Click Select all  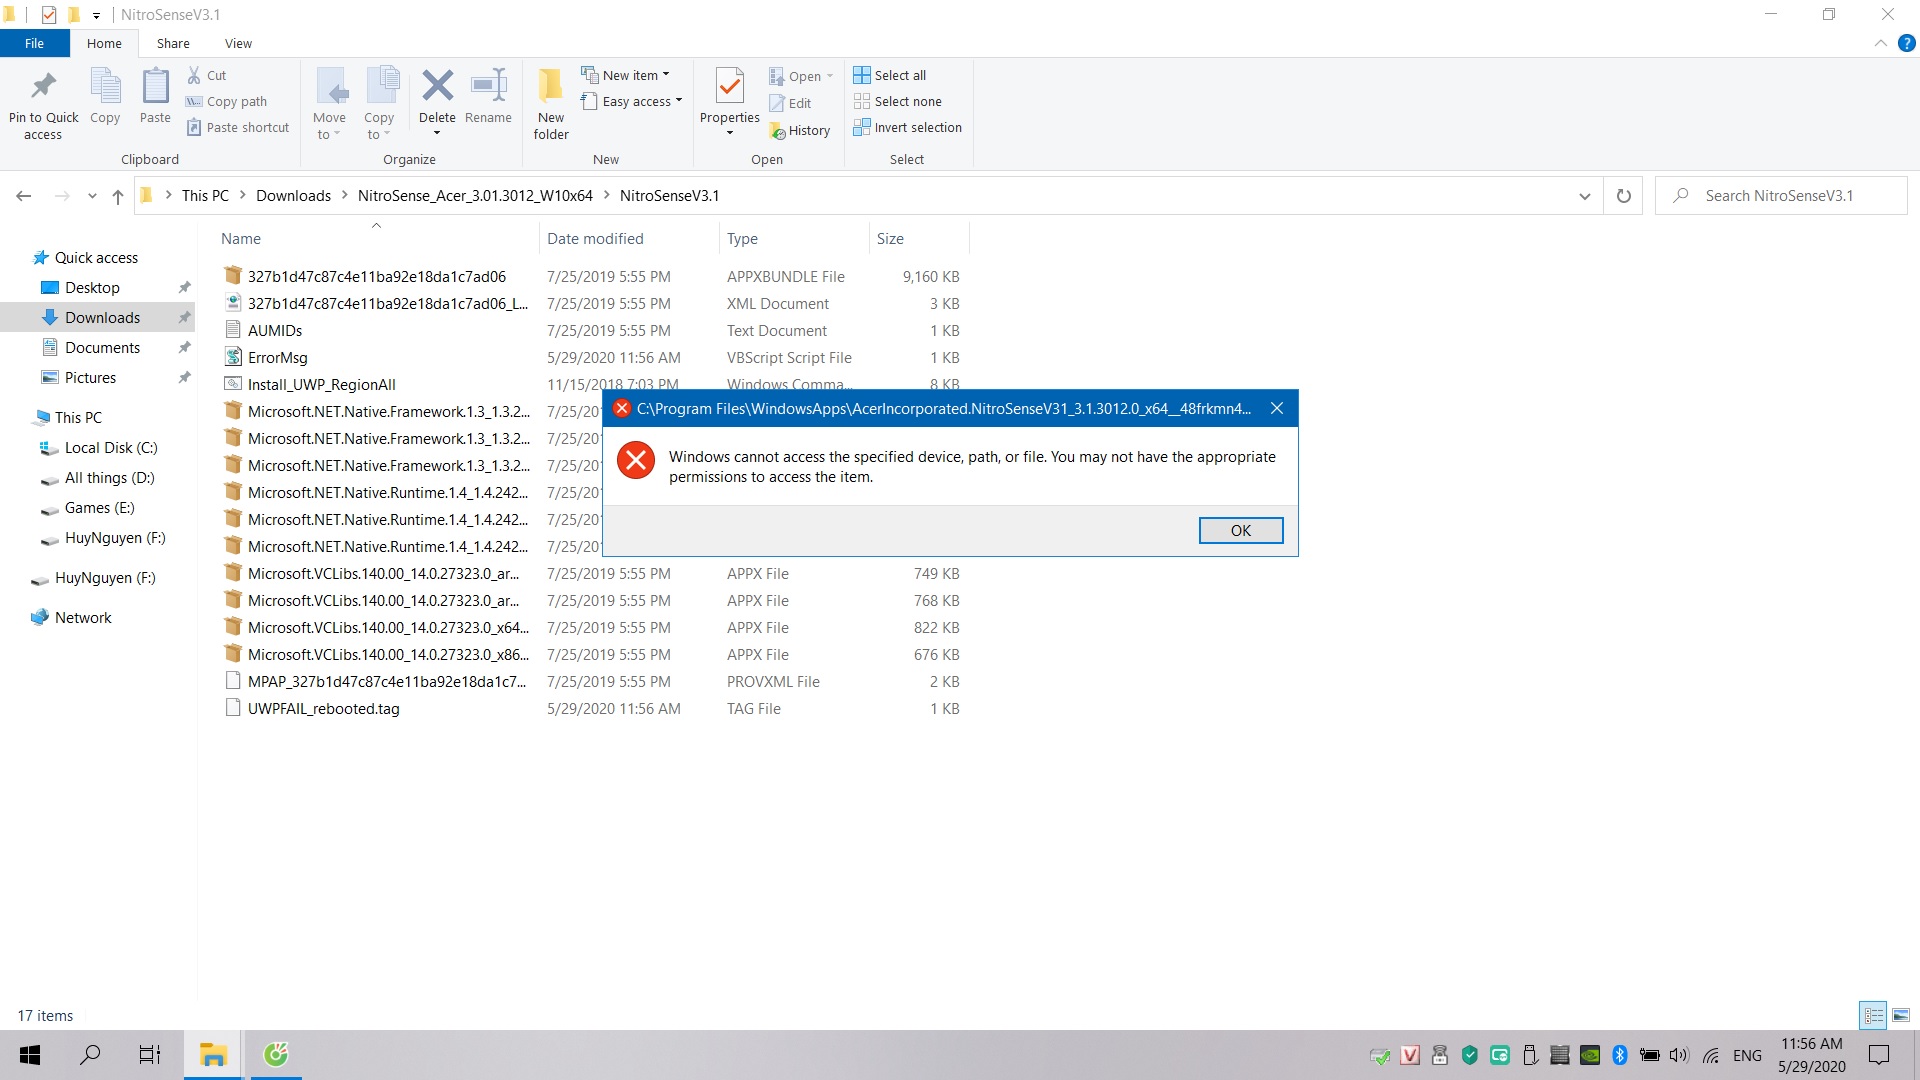pyautogui.click(x=890, y=75)
